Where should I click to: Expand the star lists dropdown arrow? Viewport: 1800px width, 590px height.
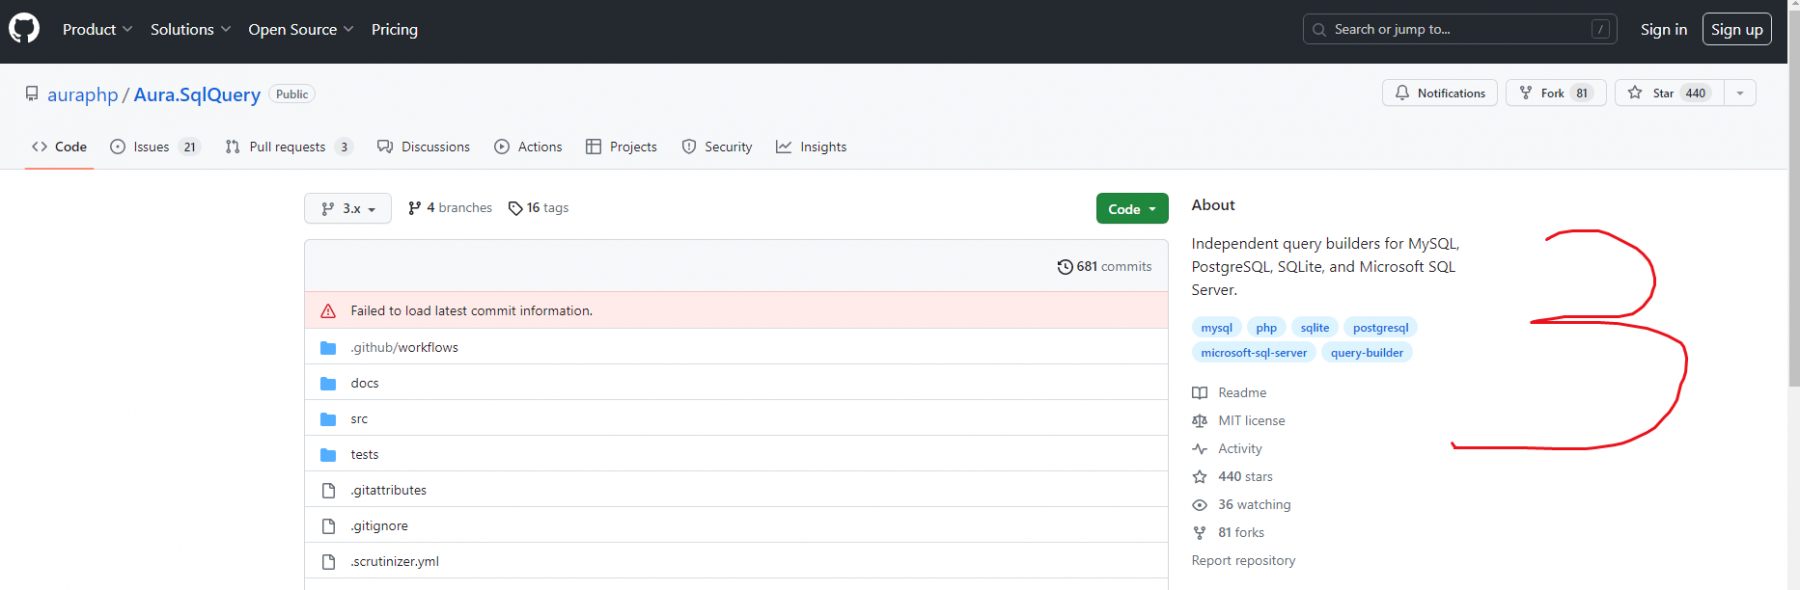(1740, 93)
